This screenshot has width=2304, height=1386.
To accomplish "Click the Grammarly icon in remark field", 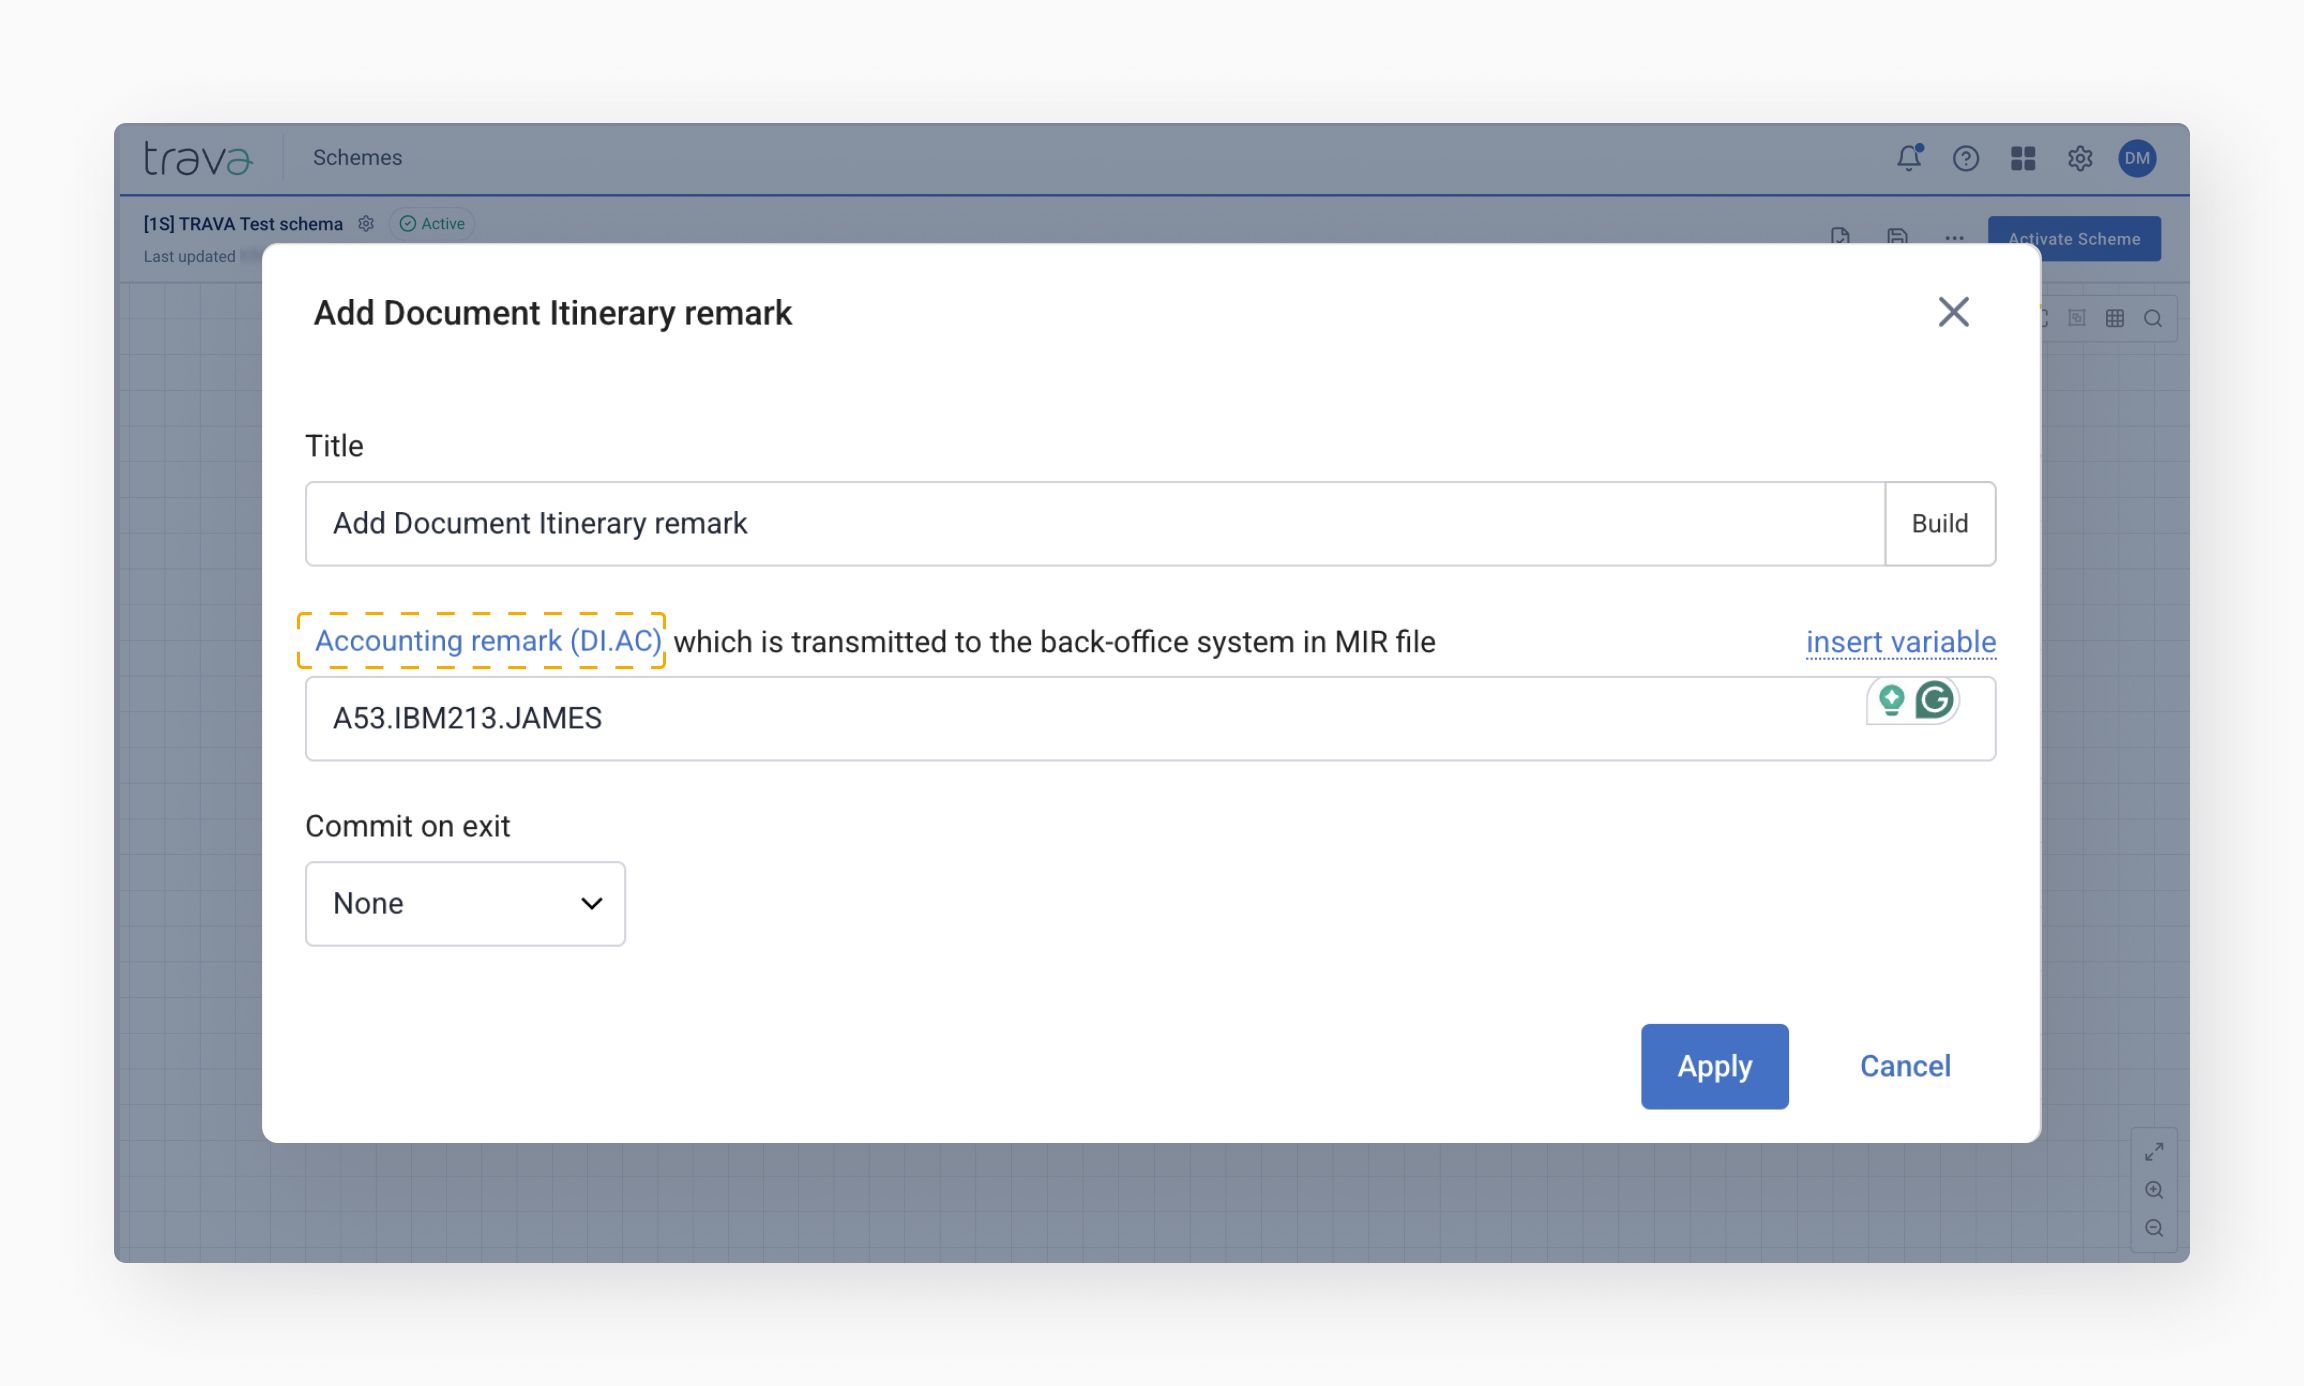I will [x=1935, y=700].
